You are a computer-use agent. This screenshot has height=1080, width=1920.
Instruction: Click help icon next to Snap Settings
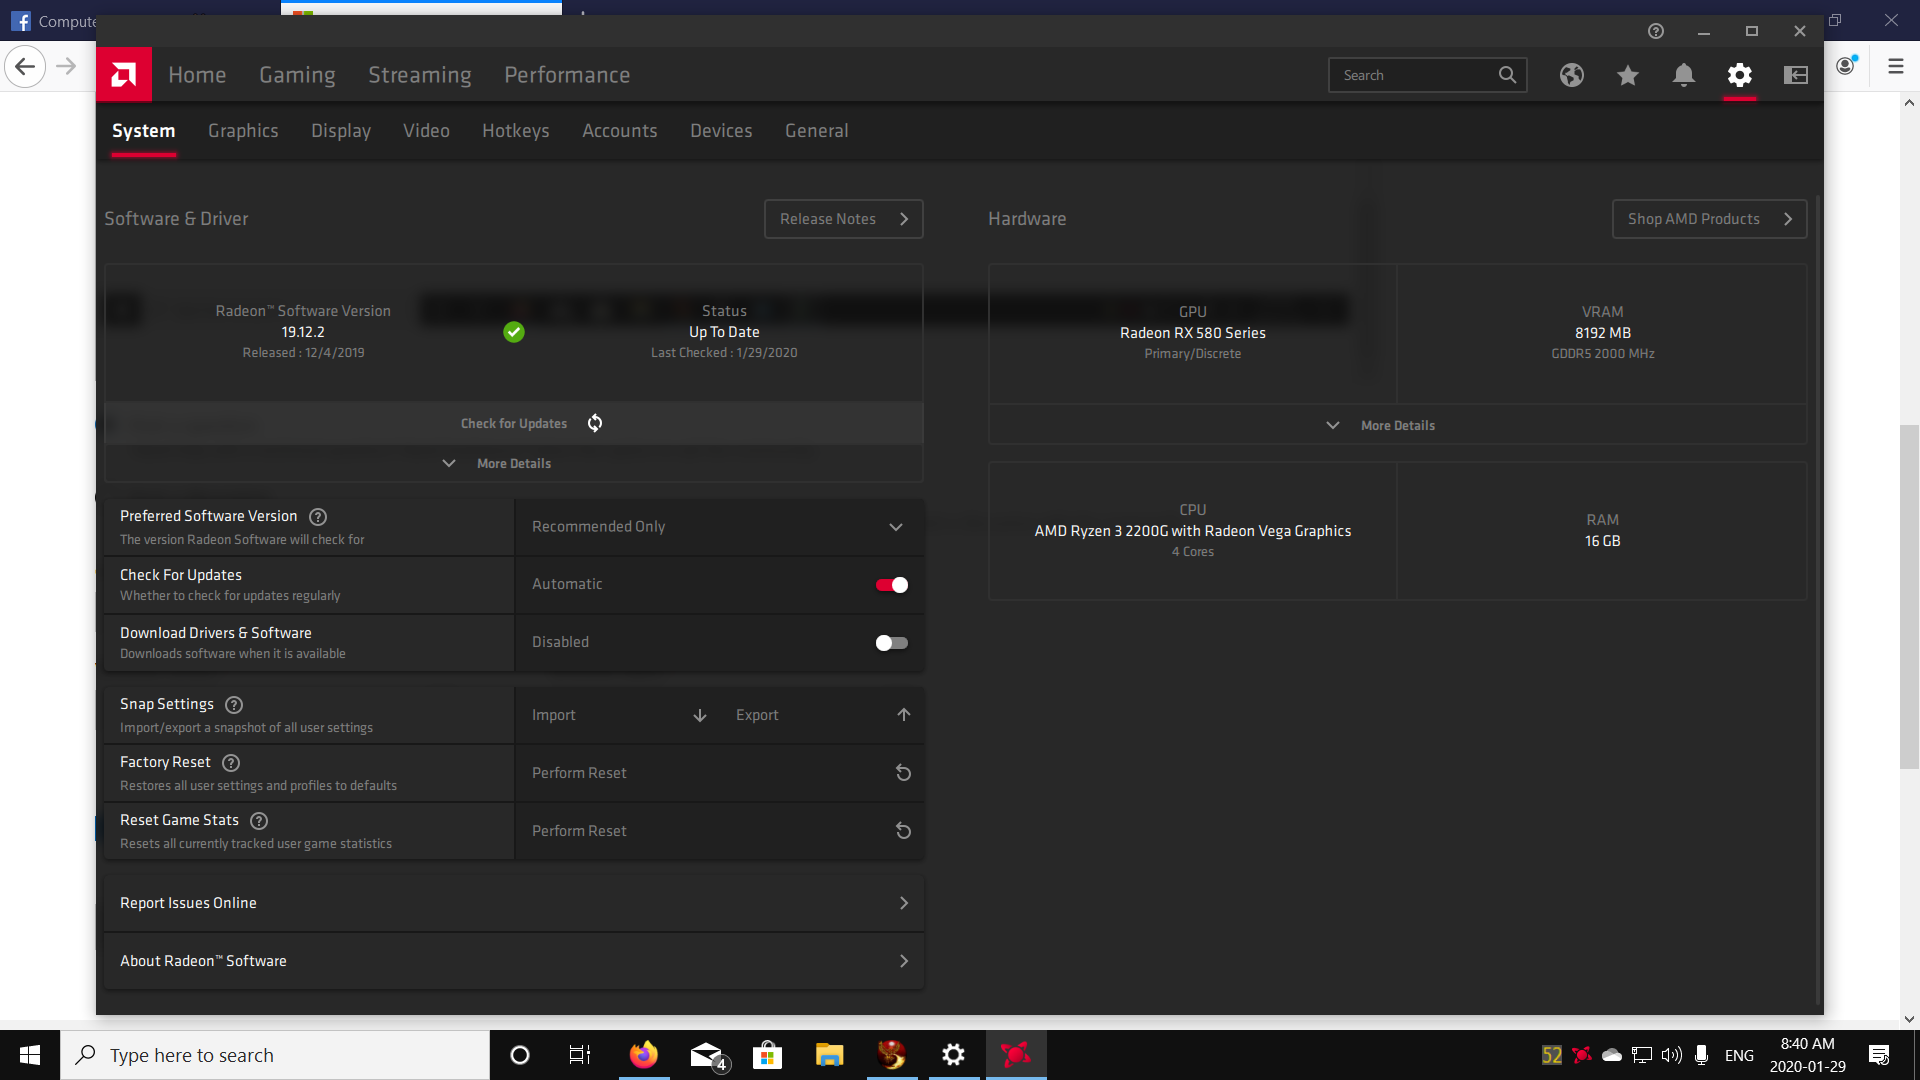pyautogui.click(x=234, y=705)
